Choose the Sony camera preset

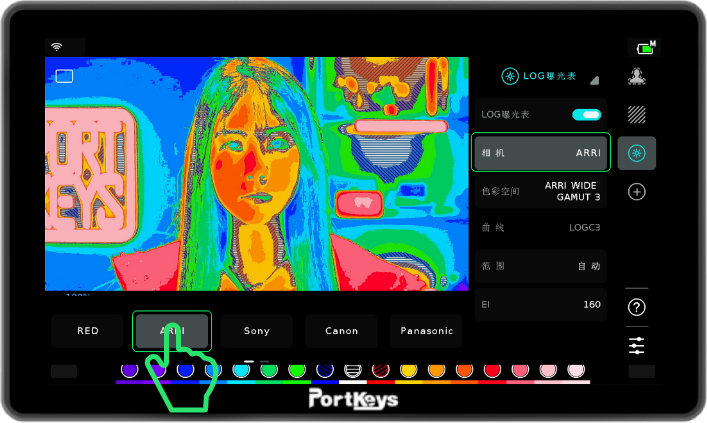257,331
